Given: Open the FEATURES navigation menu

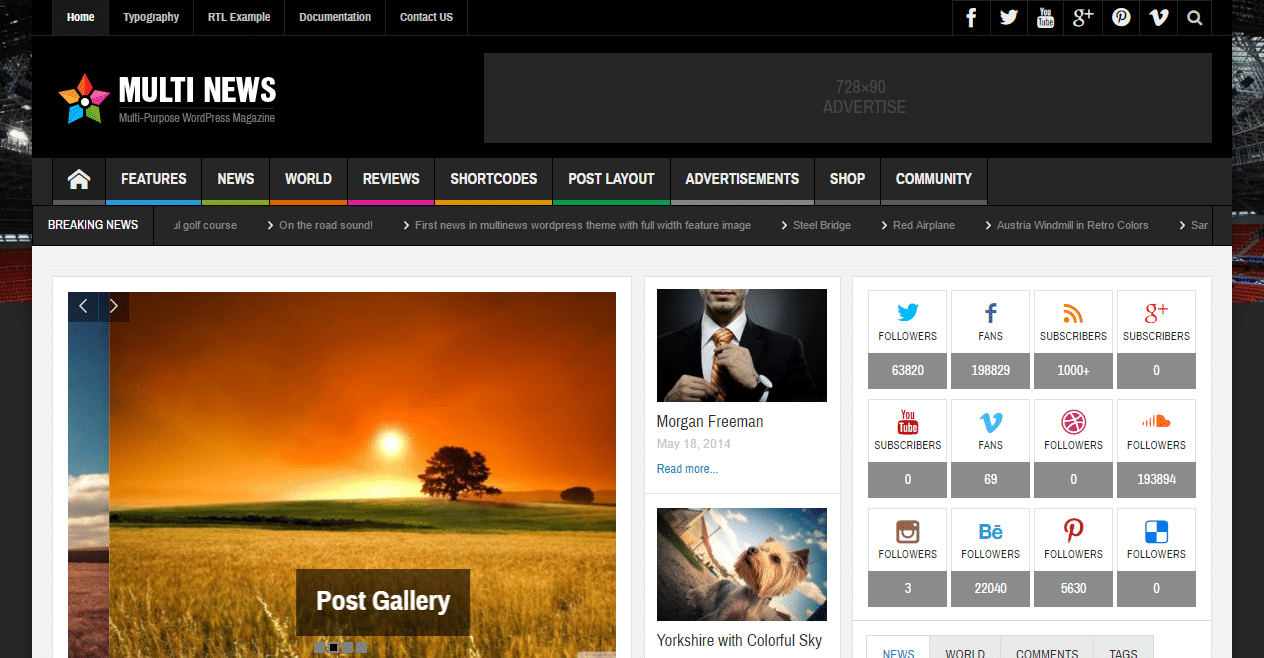Looking at the screenshot, I should pyautogui.click(x=154, y=180).
